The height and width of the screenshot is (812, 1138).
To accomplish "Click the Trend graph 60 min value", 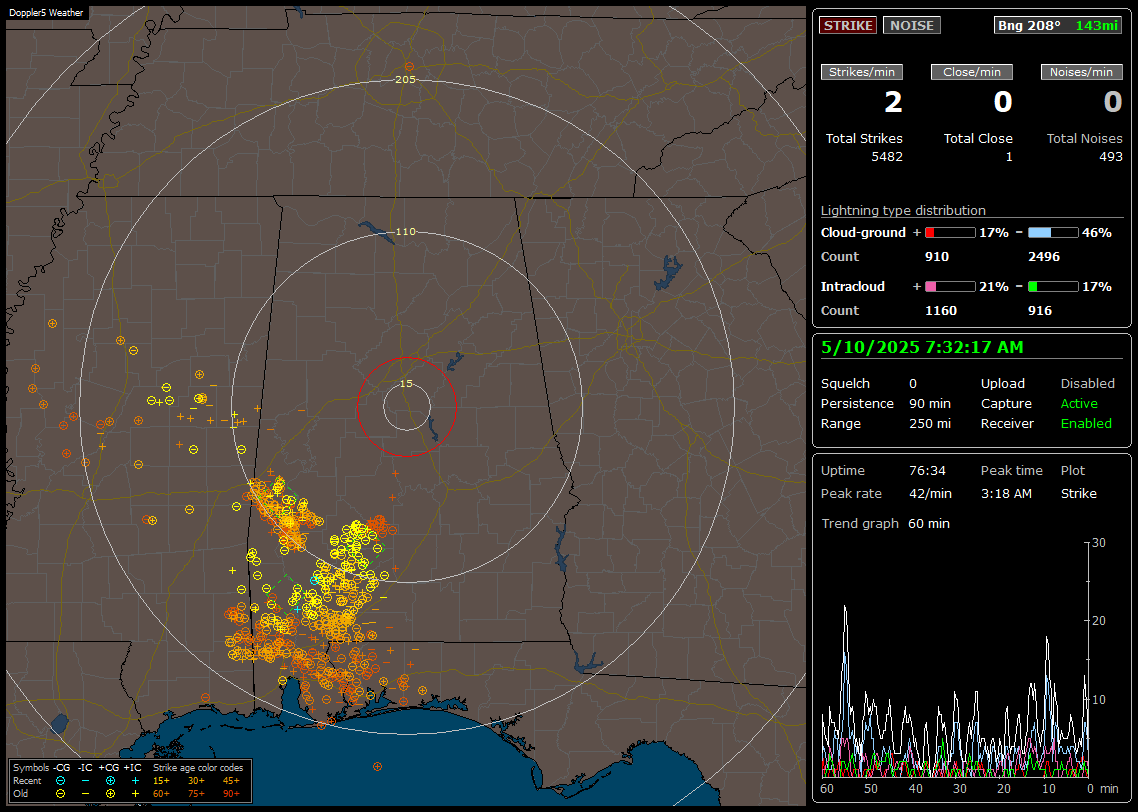I will 928,524.
